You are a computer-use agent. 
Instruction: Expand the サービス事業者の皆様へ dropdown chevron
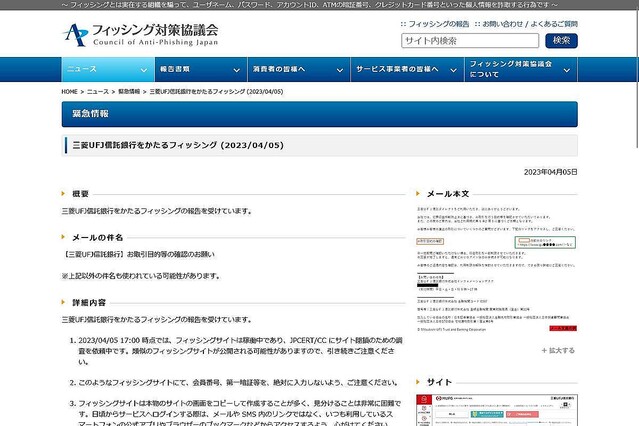coord(453,70)
